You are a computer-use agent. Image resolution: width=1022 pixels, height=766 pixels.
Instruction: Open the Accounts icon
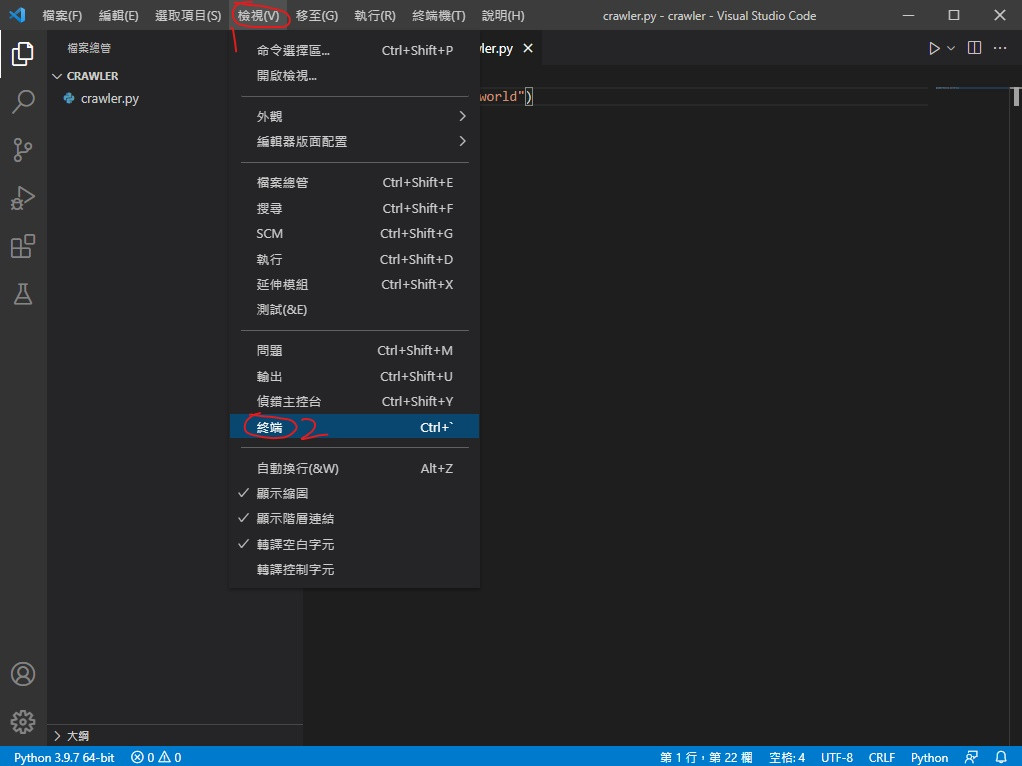[x=23, y=674]
